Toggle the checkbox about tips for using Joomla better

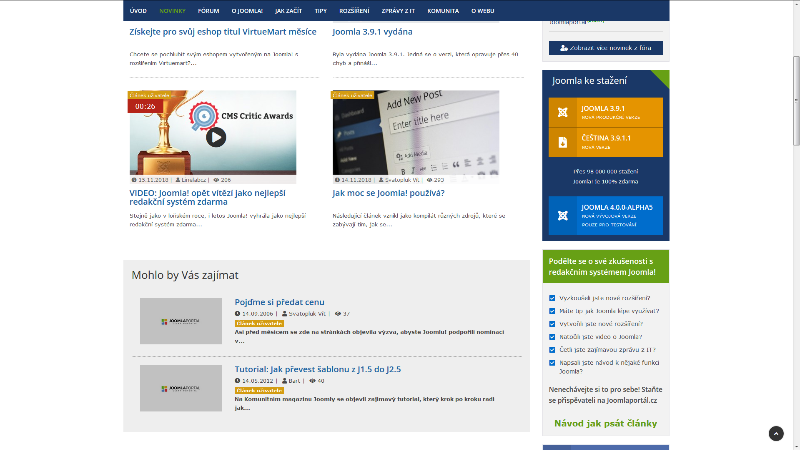point(552,311)
